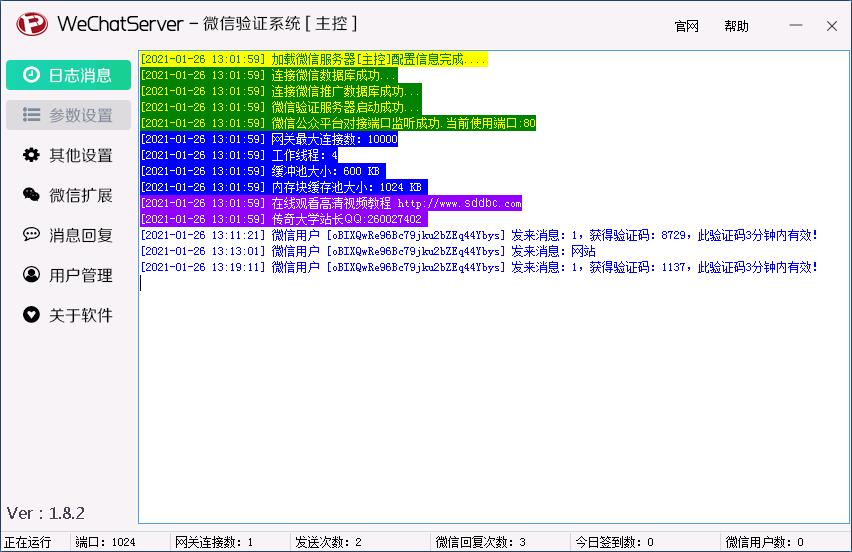Open the 消息回复 page
The image size is (852, 552).
(68, 235)
